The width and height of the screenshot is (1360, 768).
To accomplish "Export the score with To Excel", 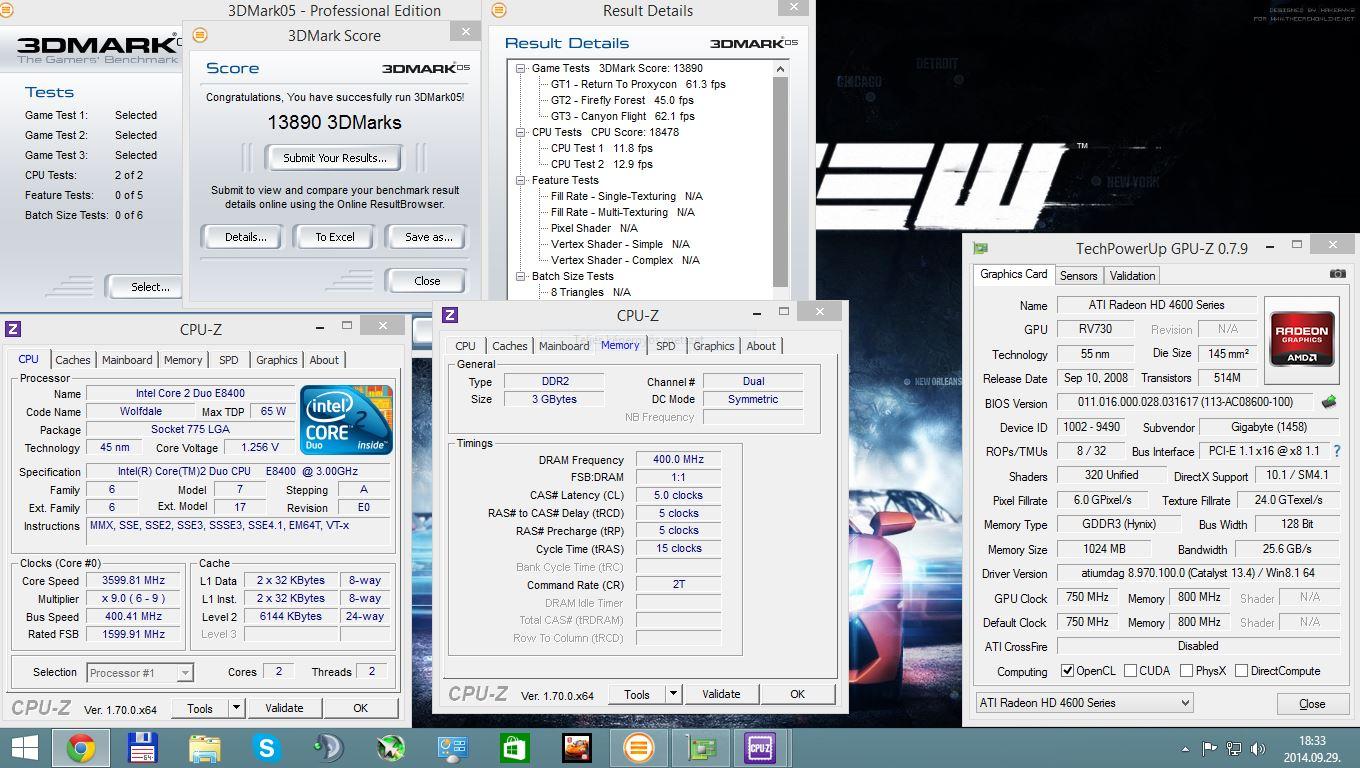I will [335, 237].
